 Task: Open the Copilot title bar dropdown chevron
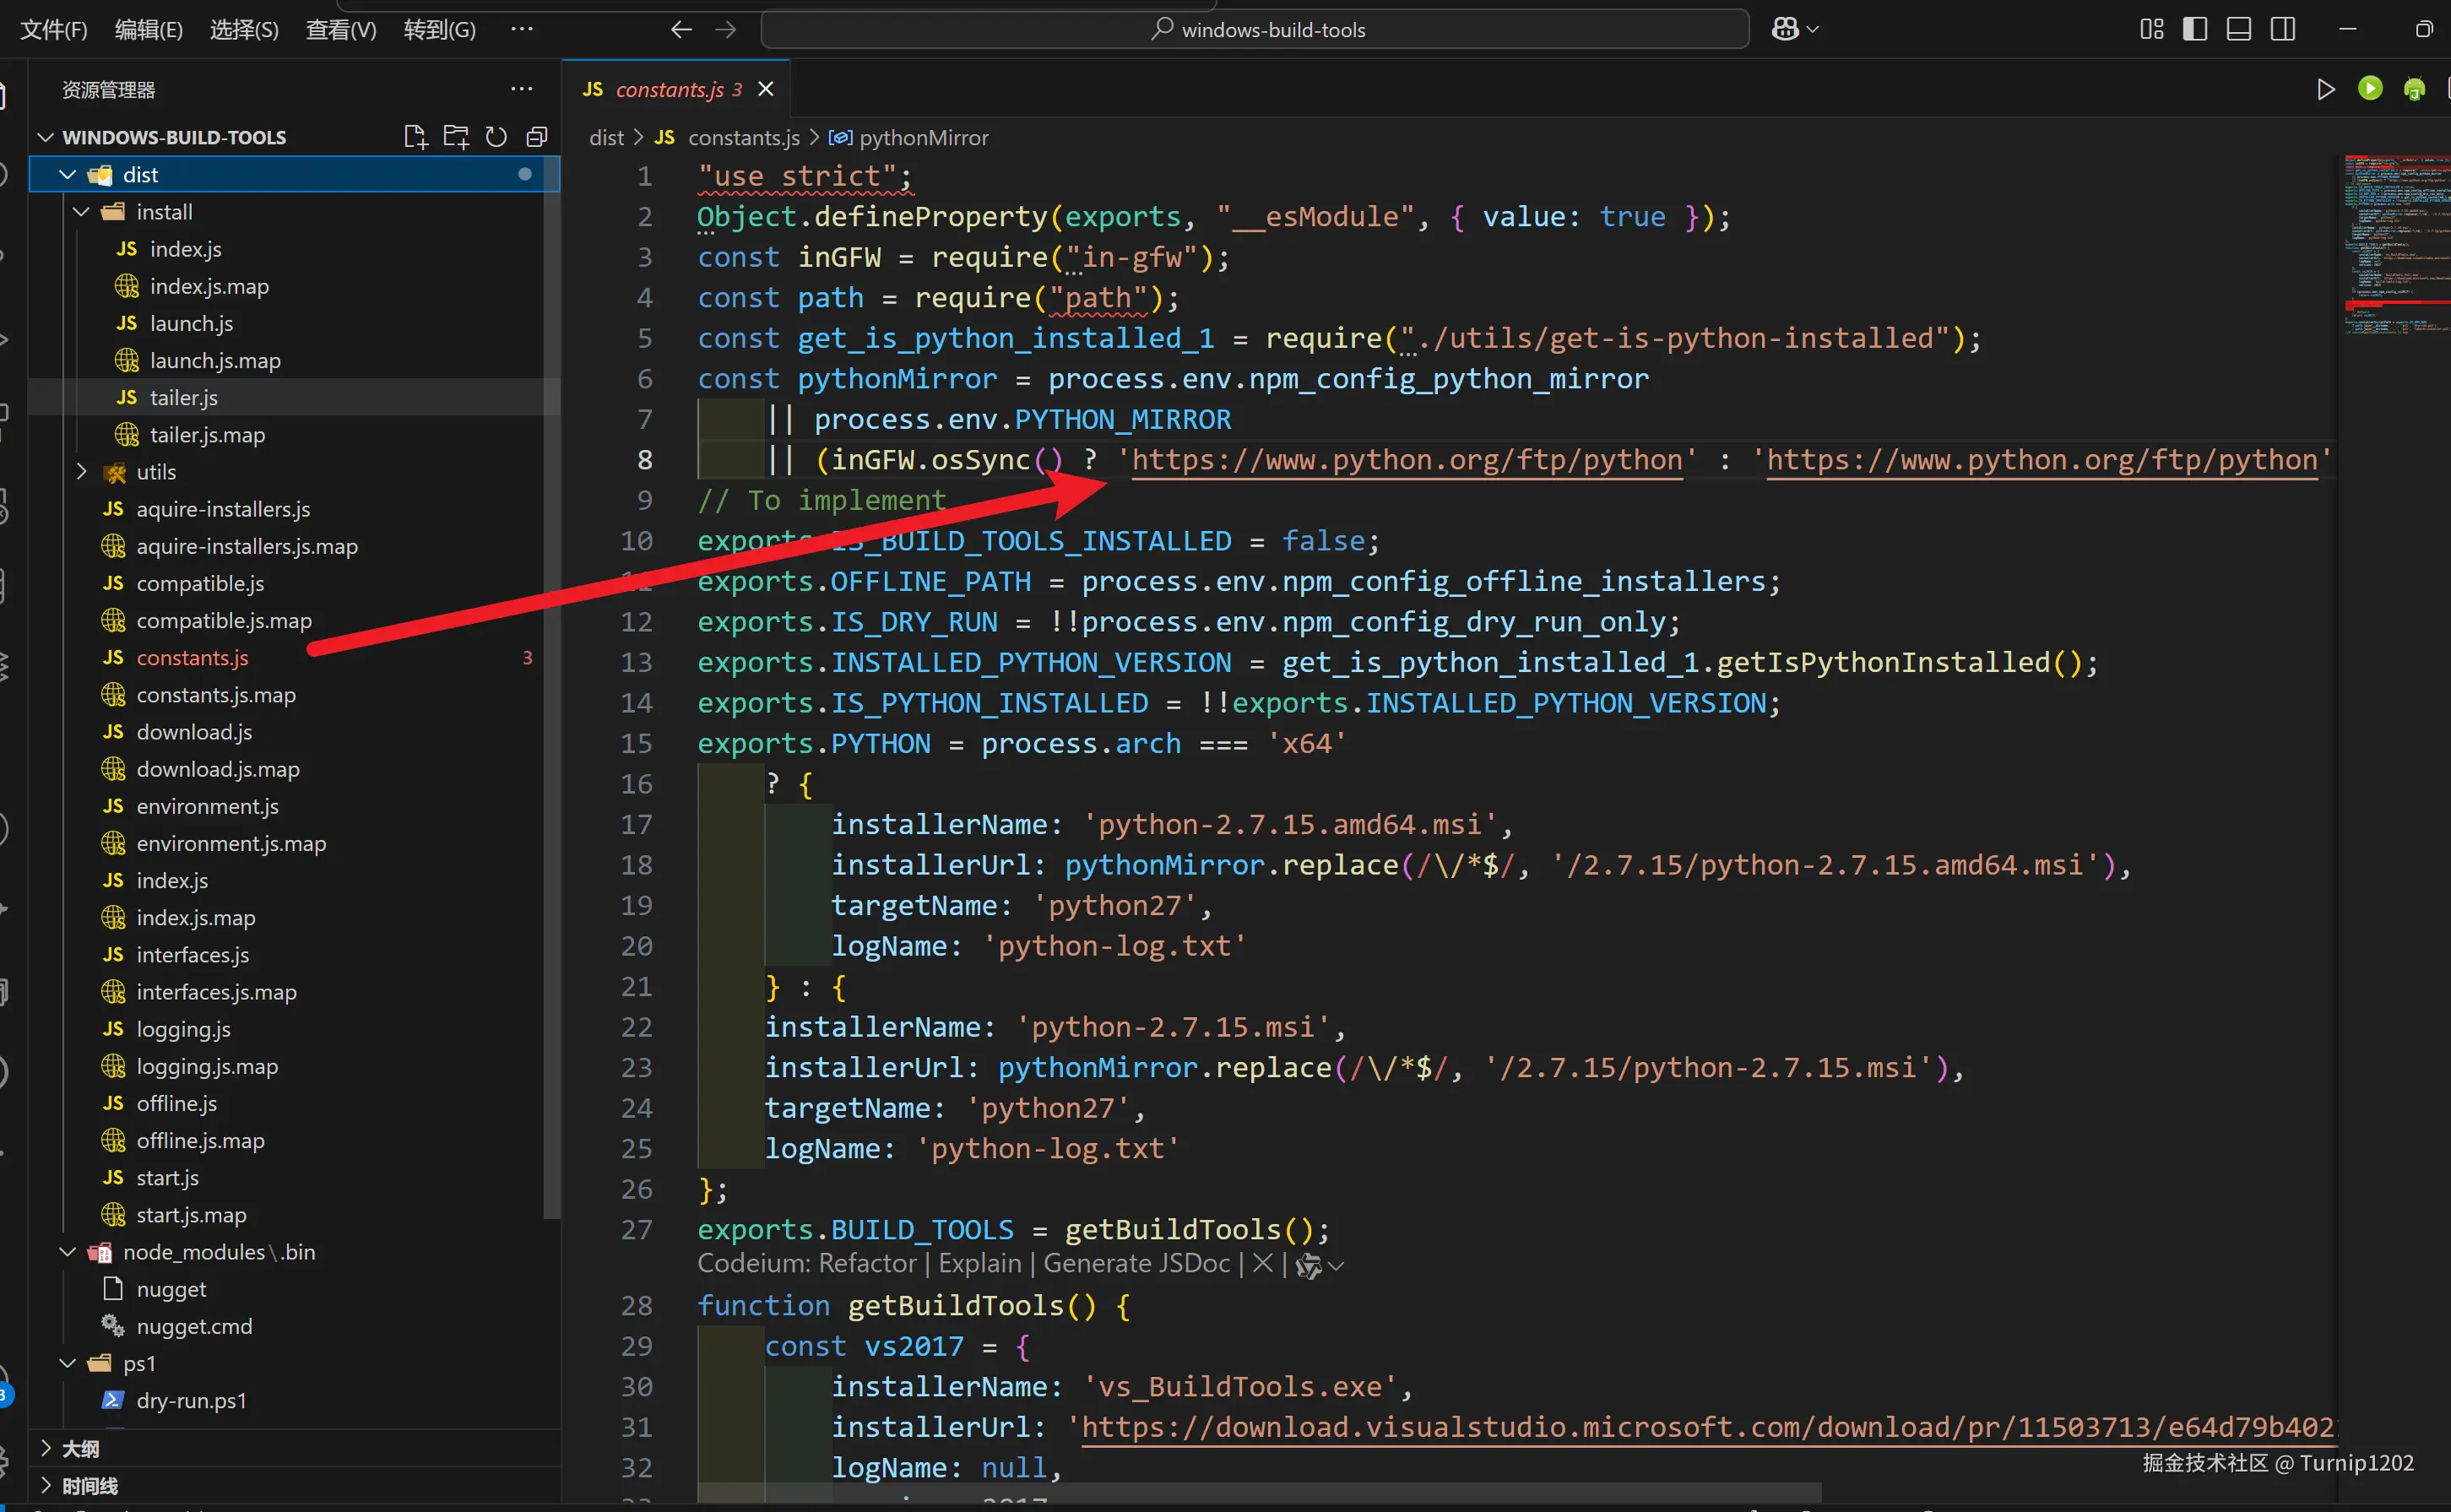[1812, 30]
